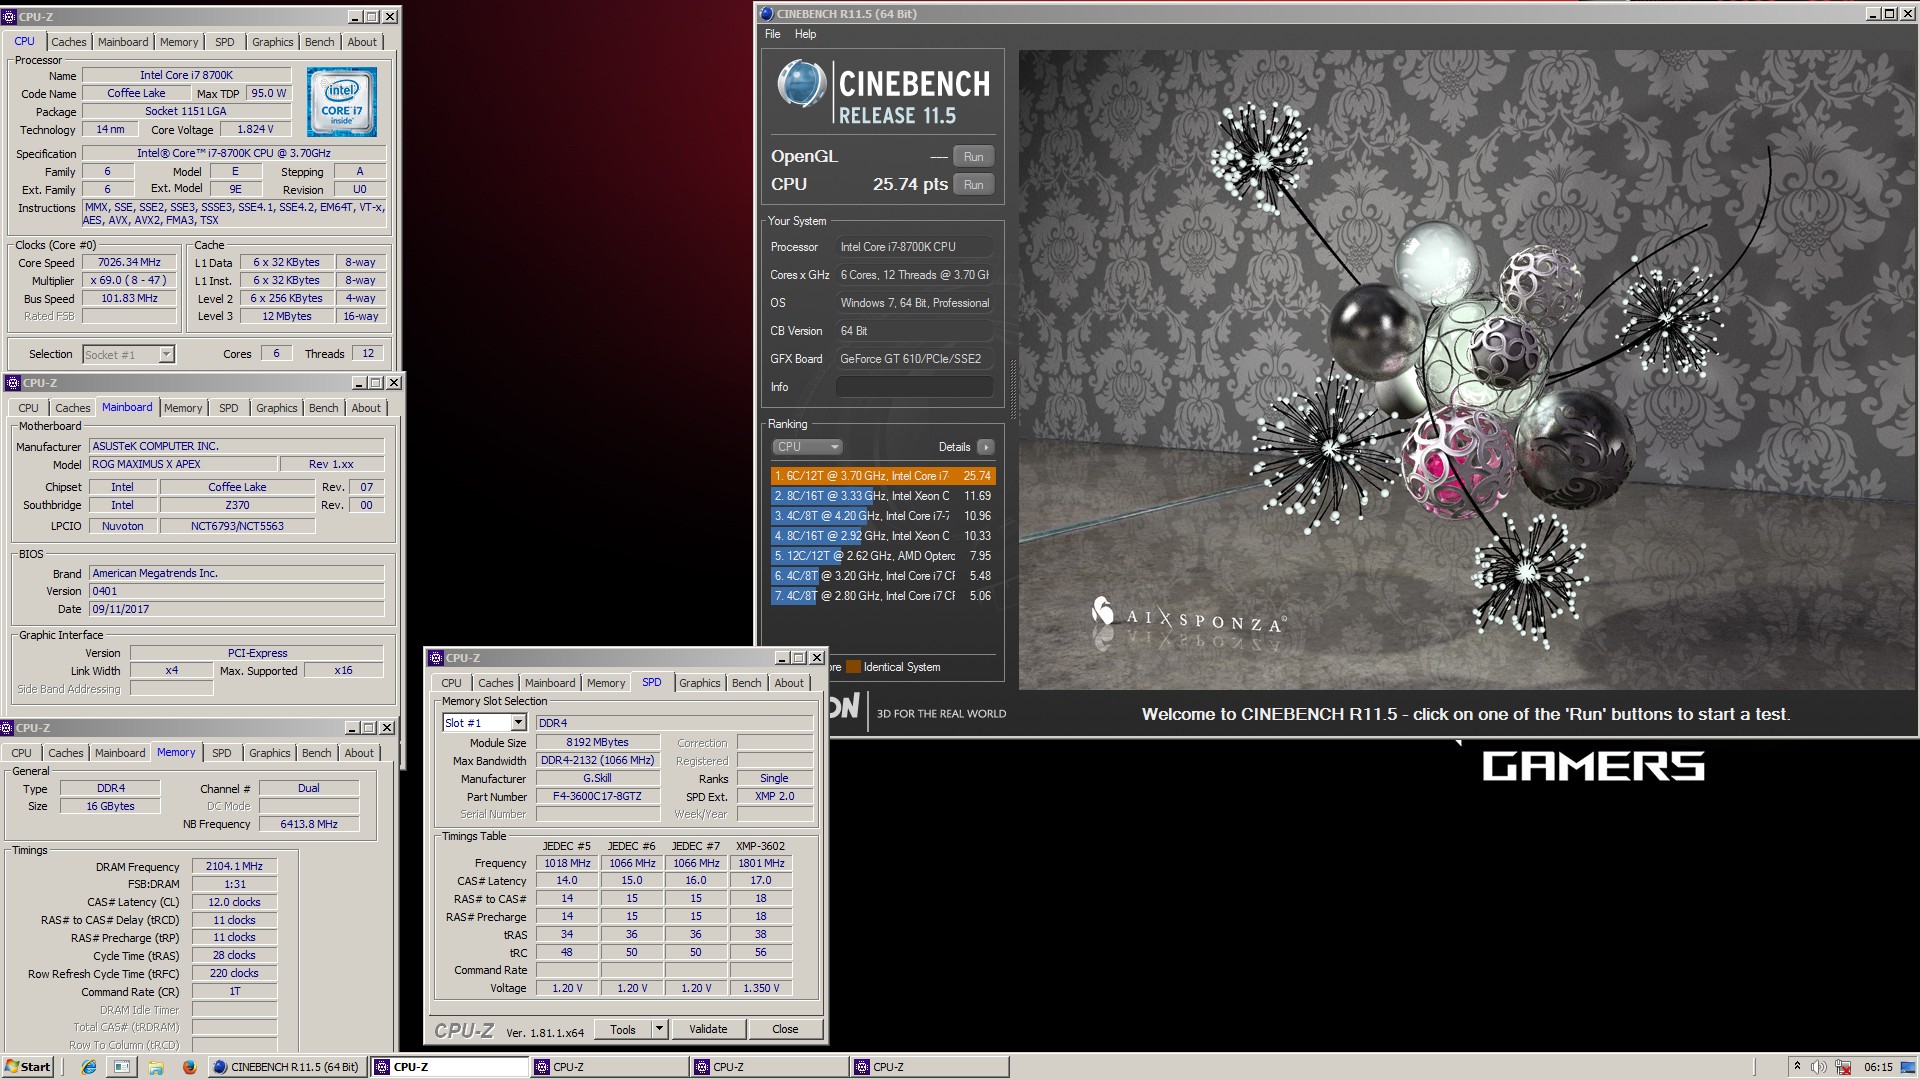Click the Validate button in CPU-Z
The image size is (1920, 1080).
coord(708,1029)
